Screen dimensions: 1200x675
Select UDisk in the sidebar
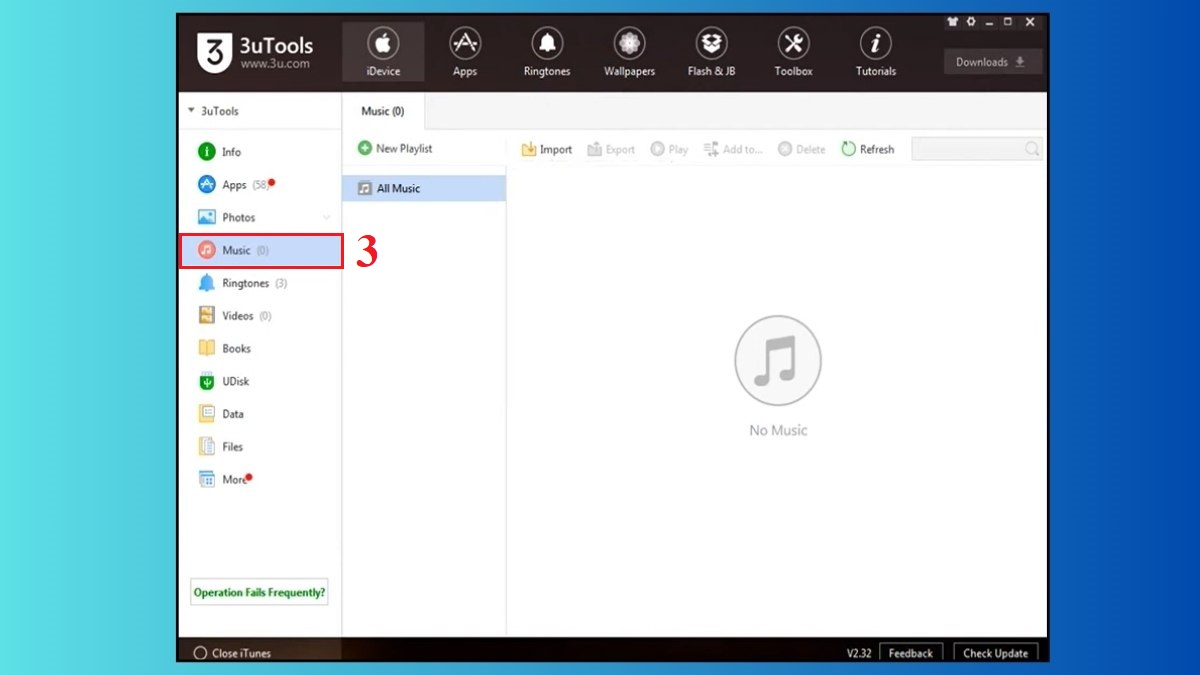(x=236, y=381)
